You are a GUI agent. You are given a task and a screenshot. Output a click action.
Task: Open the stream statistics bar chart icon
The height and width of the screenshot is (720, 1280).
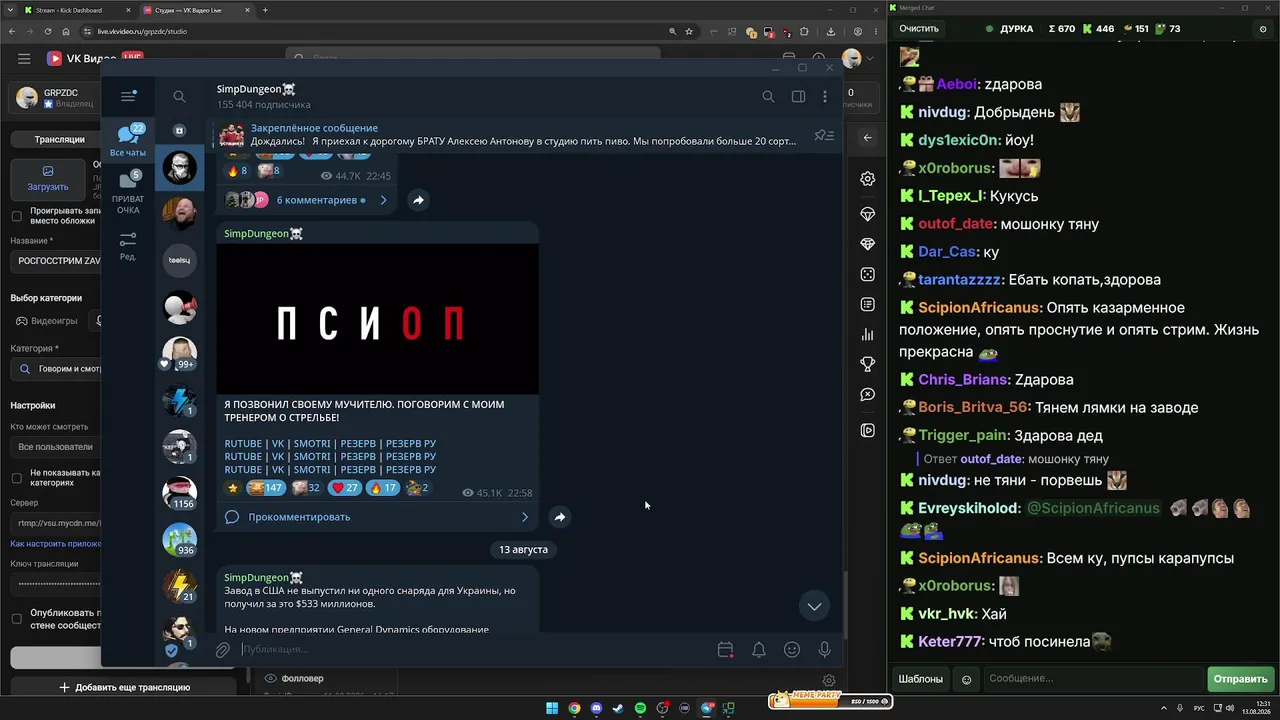[867, 335]
